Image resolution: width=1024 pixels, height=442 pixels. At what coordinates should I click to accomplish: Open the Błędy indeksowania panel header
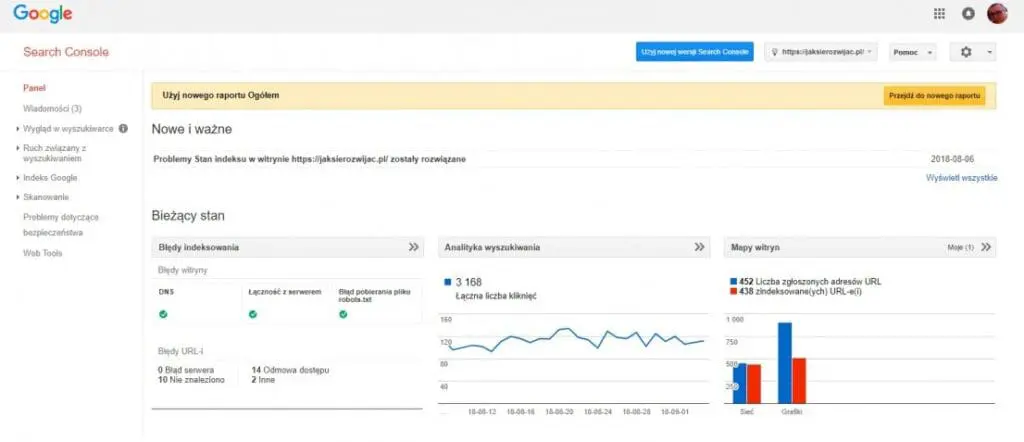(x=287, y=247)
